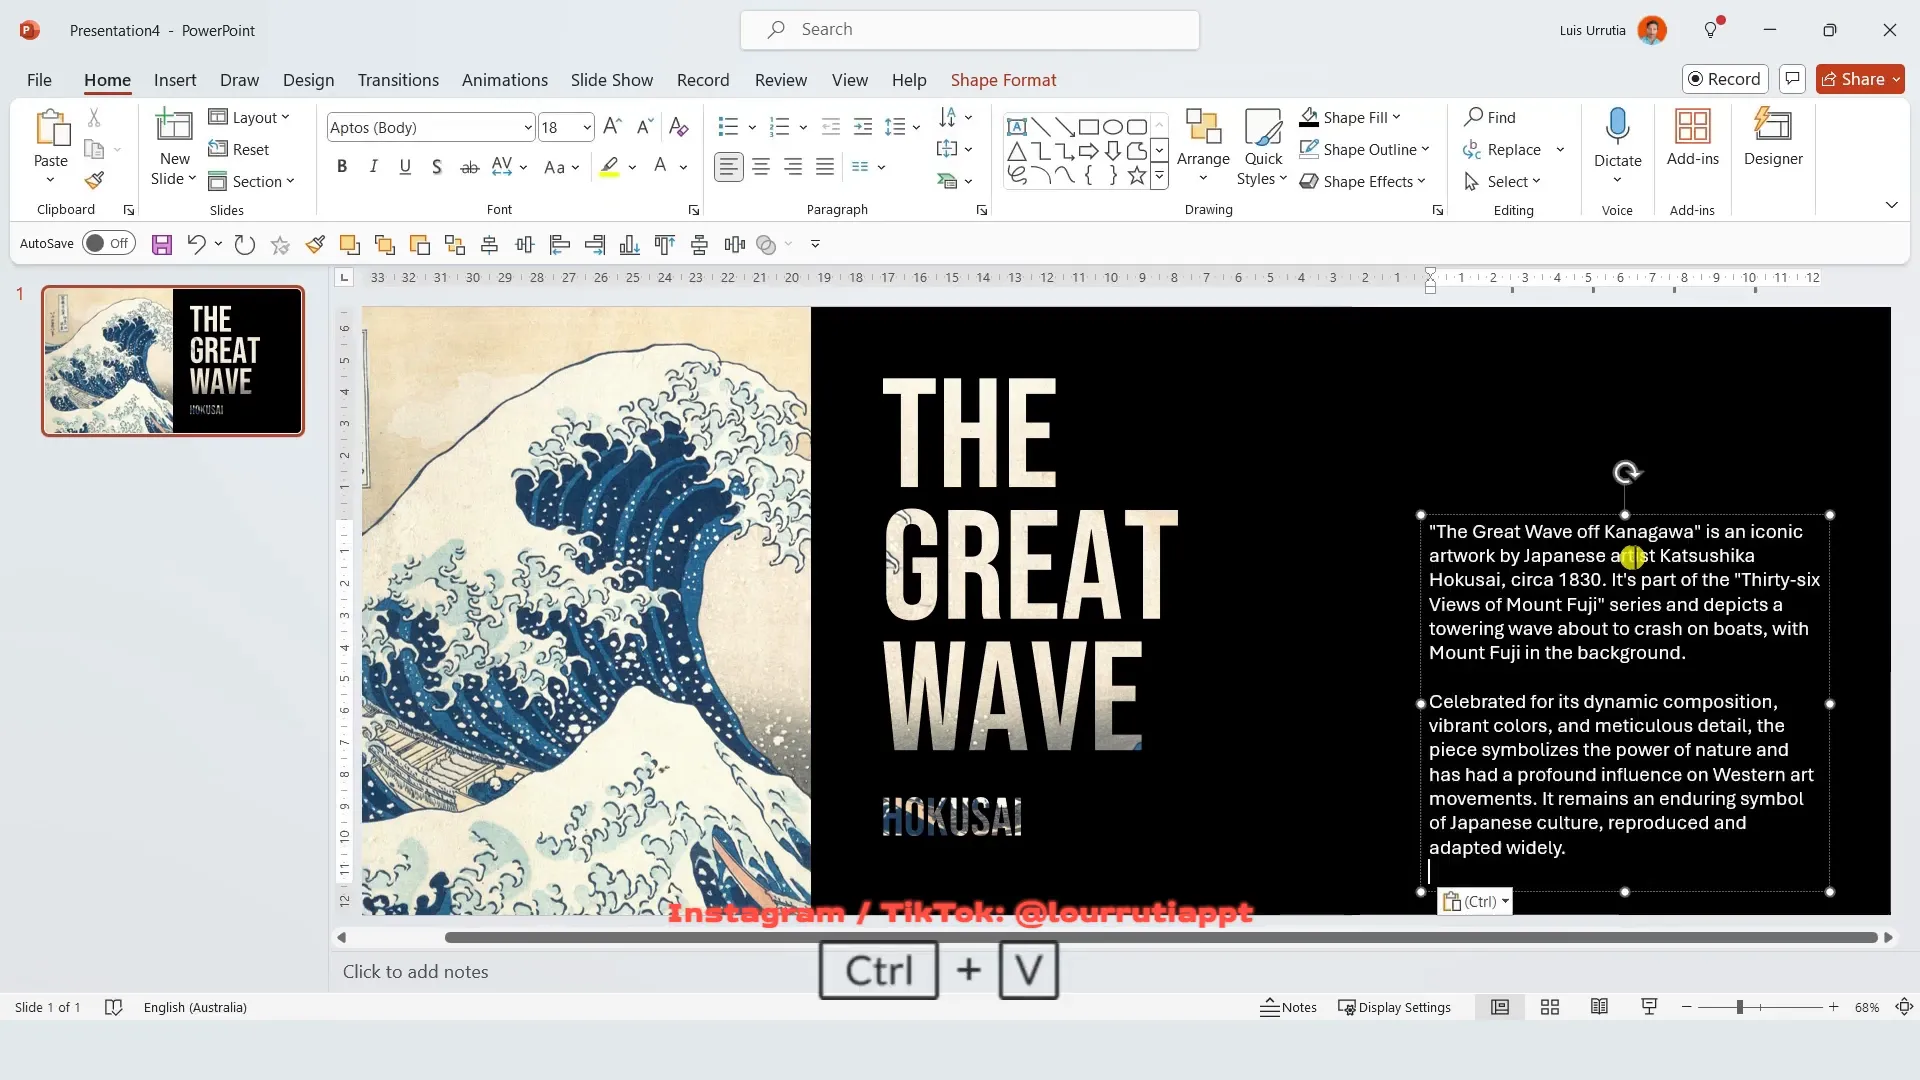Viewport: 1920px width, 1080px height.
Task: Switch to Reading View
Action: point(1599,1007)
